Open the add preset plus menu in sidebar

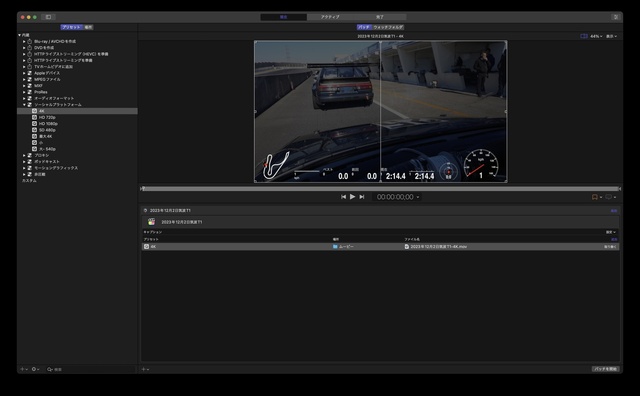click(x=24, y=369)
